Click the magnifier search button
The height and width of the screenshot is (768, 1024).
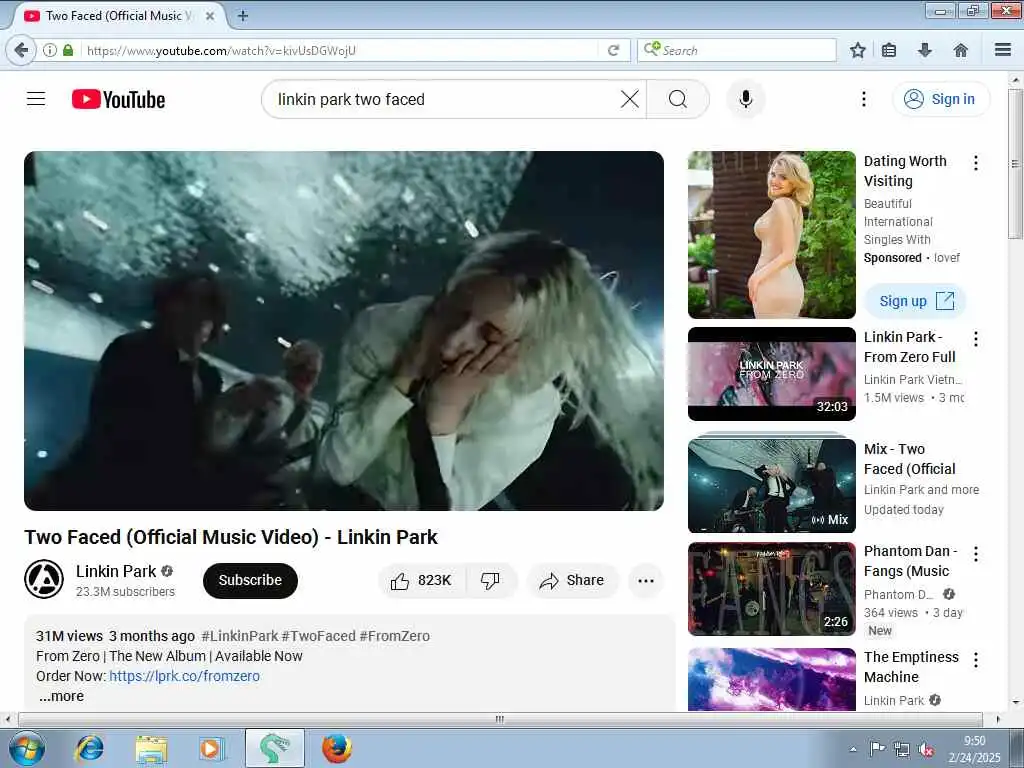[x=678, y=99]
